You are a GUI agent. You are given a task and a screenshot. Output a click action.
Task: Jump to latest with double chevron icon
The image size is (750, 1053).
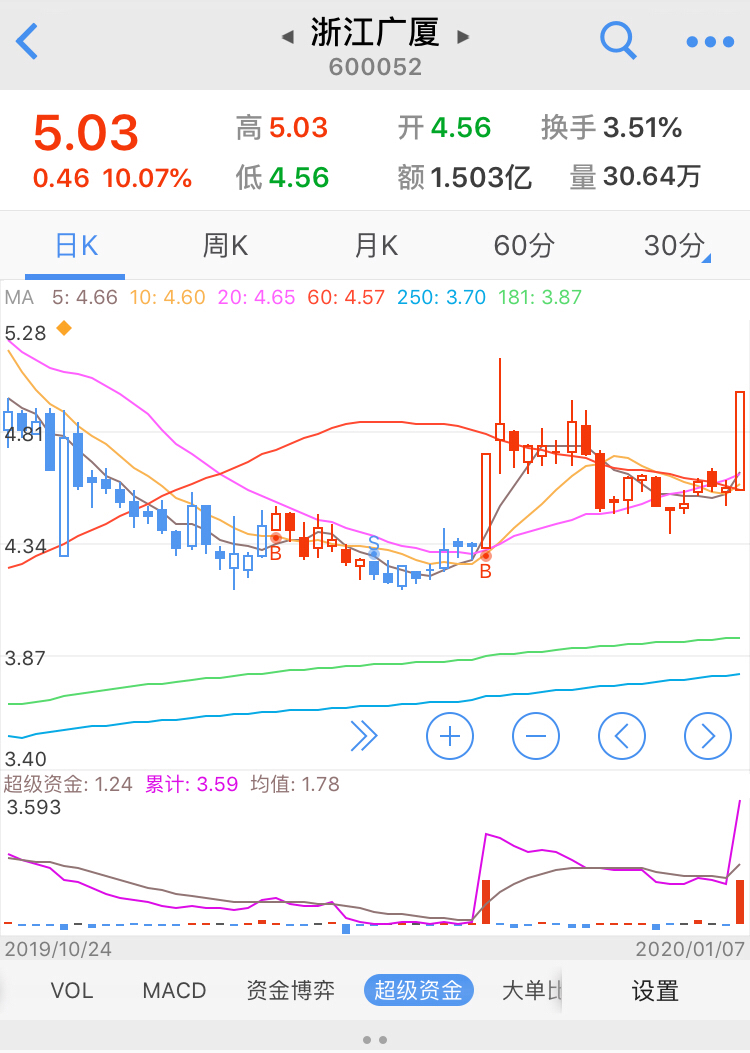[364, 737]
